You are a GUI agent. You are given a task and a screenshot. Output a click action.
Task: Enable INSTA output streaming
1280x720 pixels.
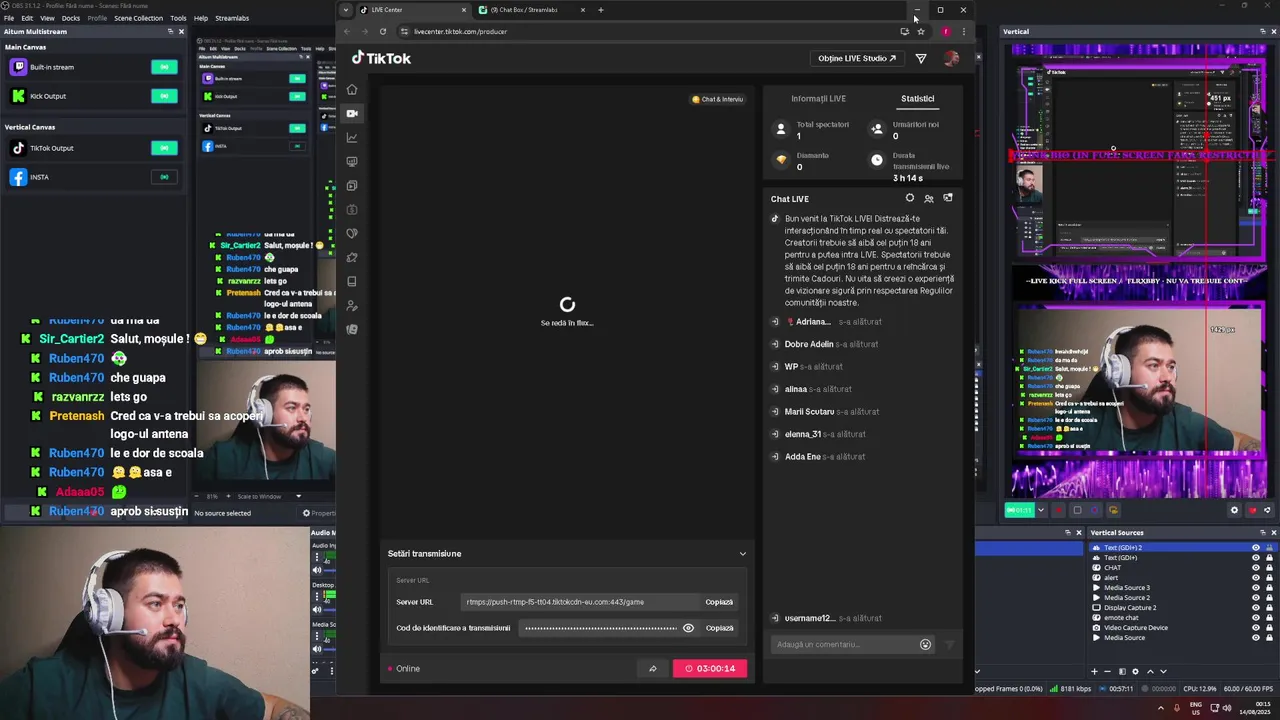pos(164,177)
